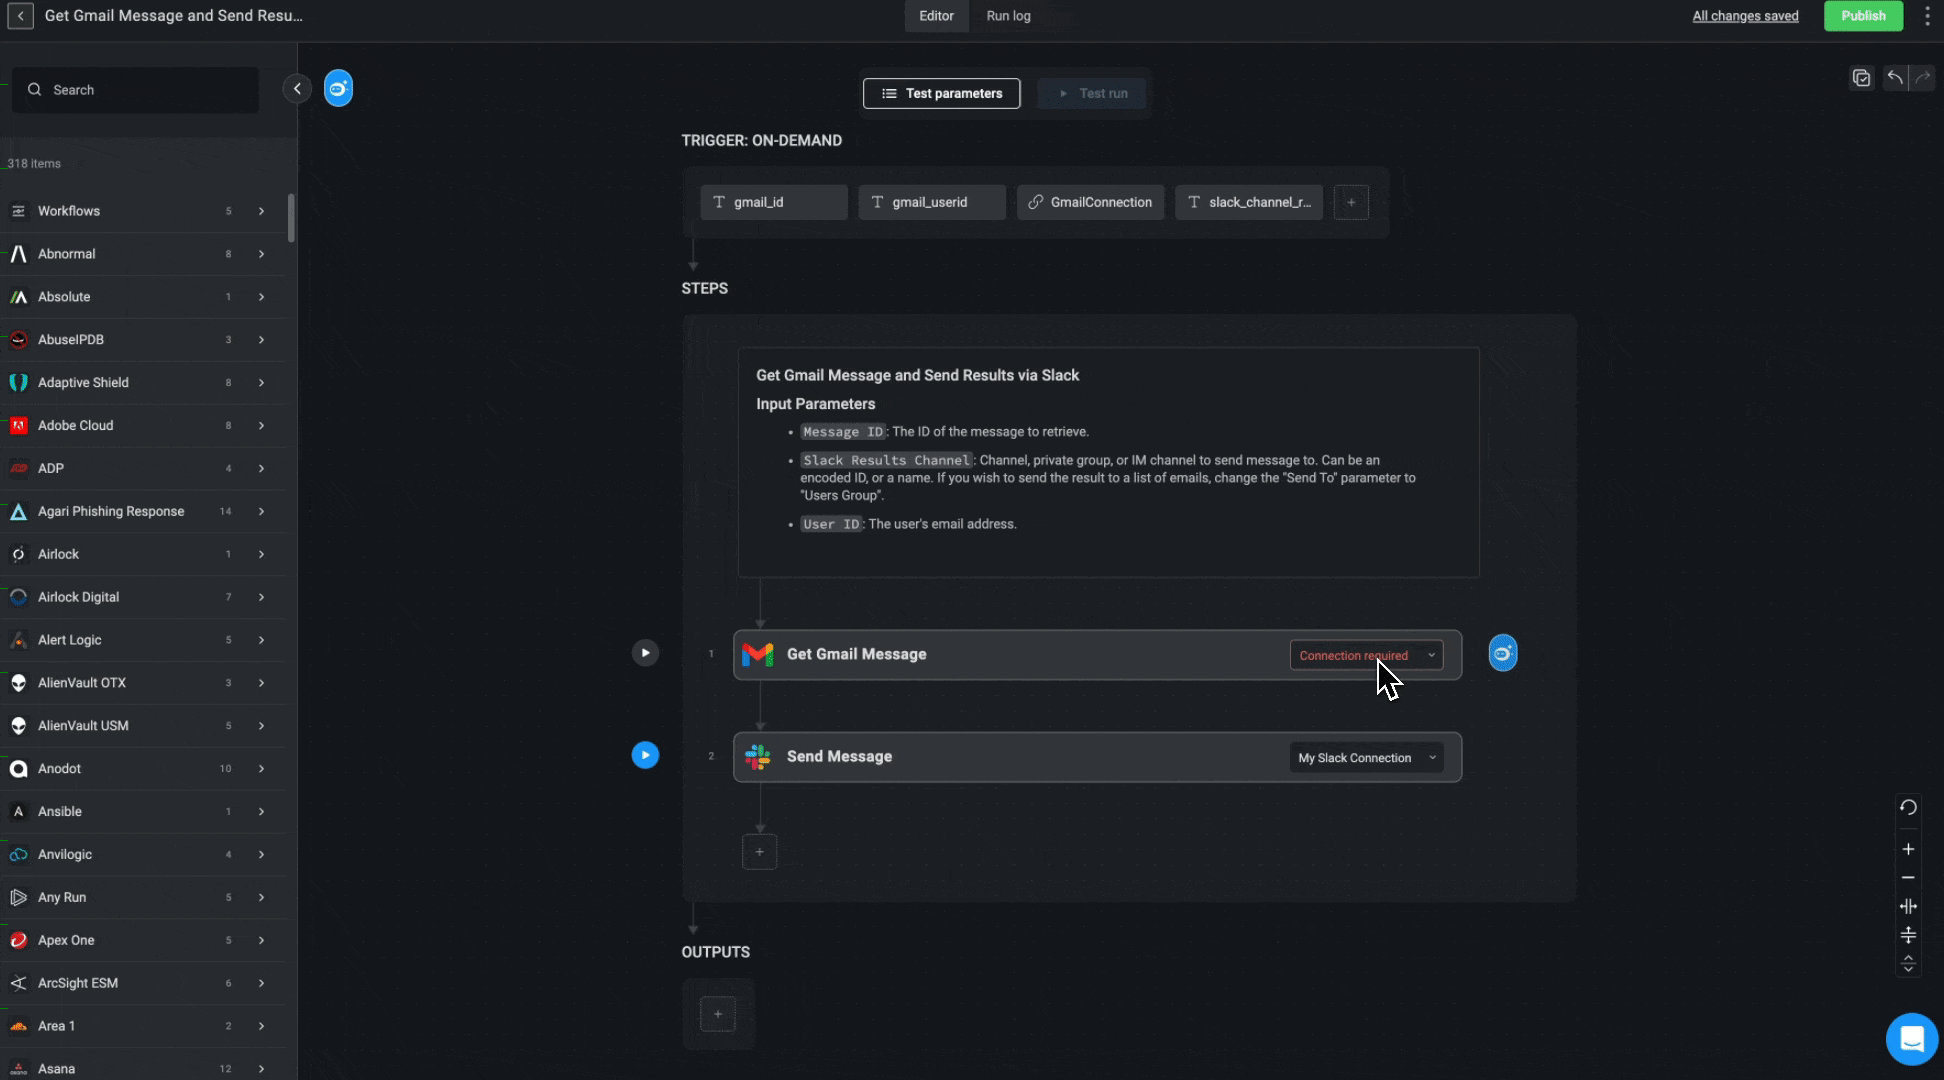Click the sidebar Search field
This screenshot has height=1080, width=1944.
pos(135,90)
